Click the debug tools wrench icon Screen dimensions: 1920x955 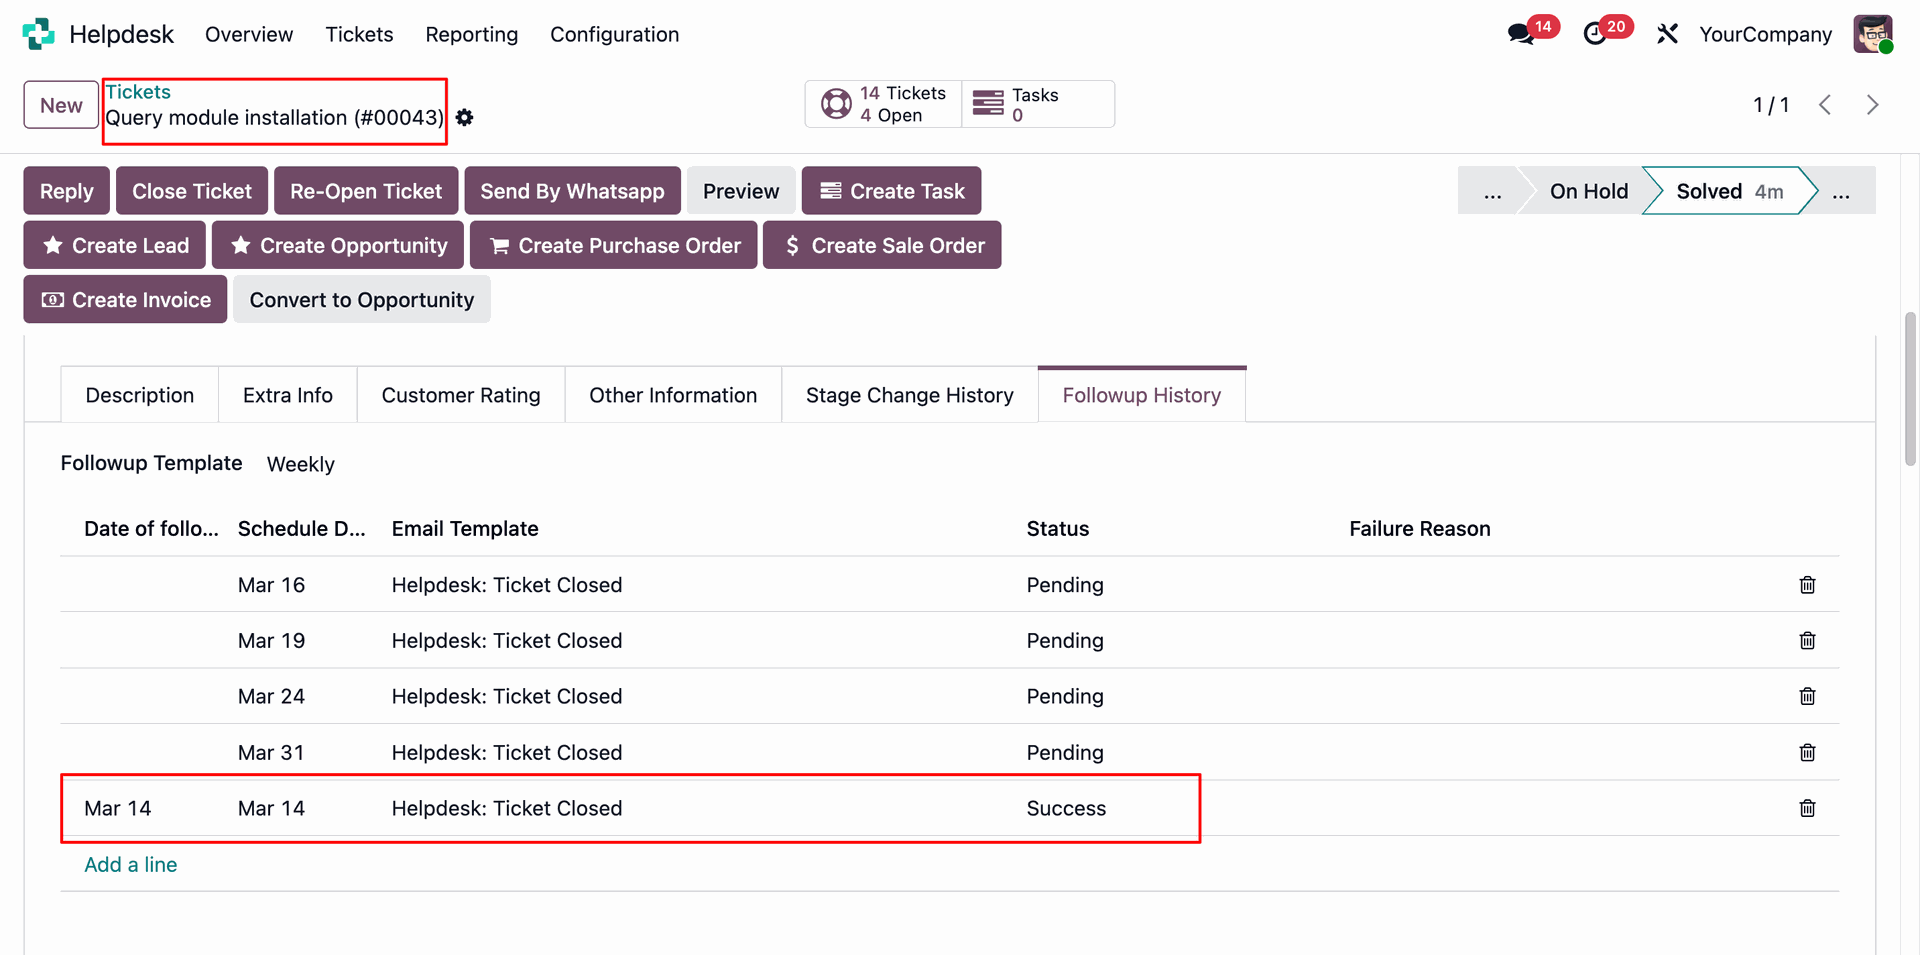[1667, 34]
